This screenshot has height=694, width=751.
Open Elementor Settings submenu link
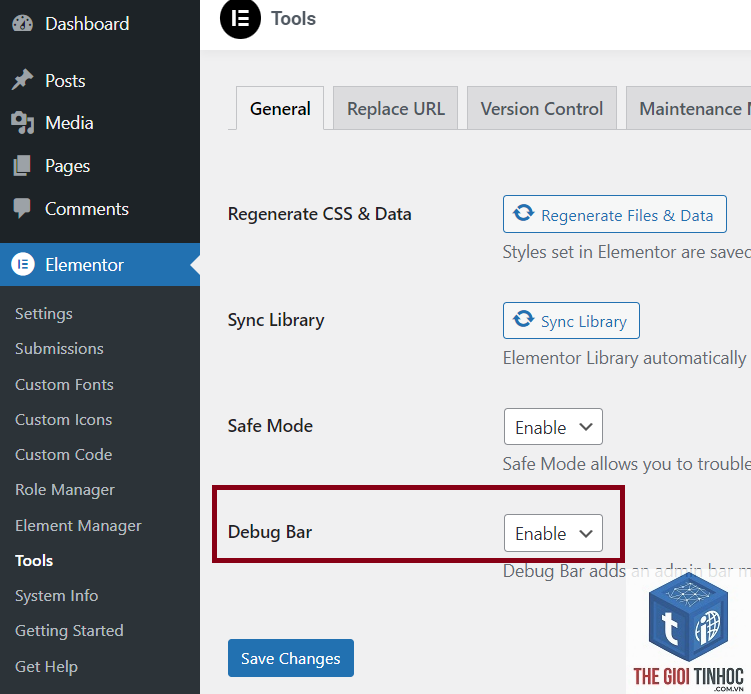44,314
